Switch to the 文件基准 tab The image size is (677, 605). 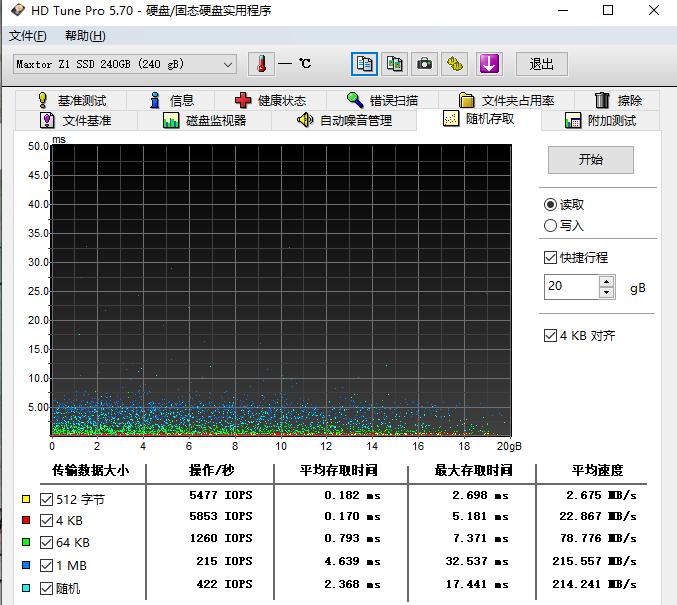pos(76,120)
